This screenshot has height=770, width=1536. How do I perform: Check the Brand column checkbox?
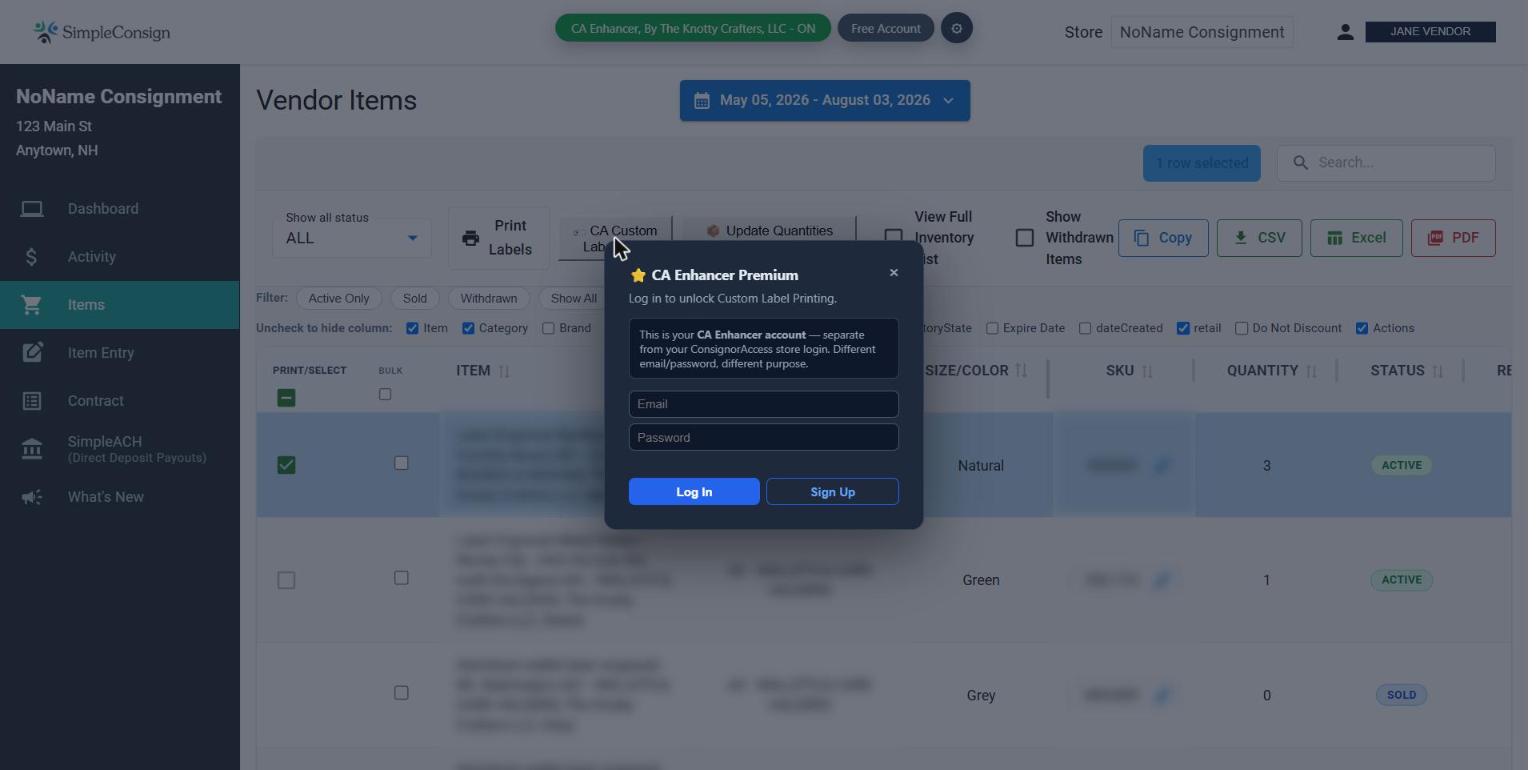pos(548,328)
